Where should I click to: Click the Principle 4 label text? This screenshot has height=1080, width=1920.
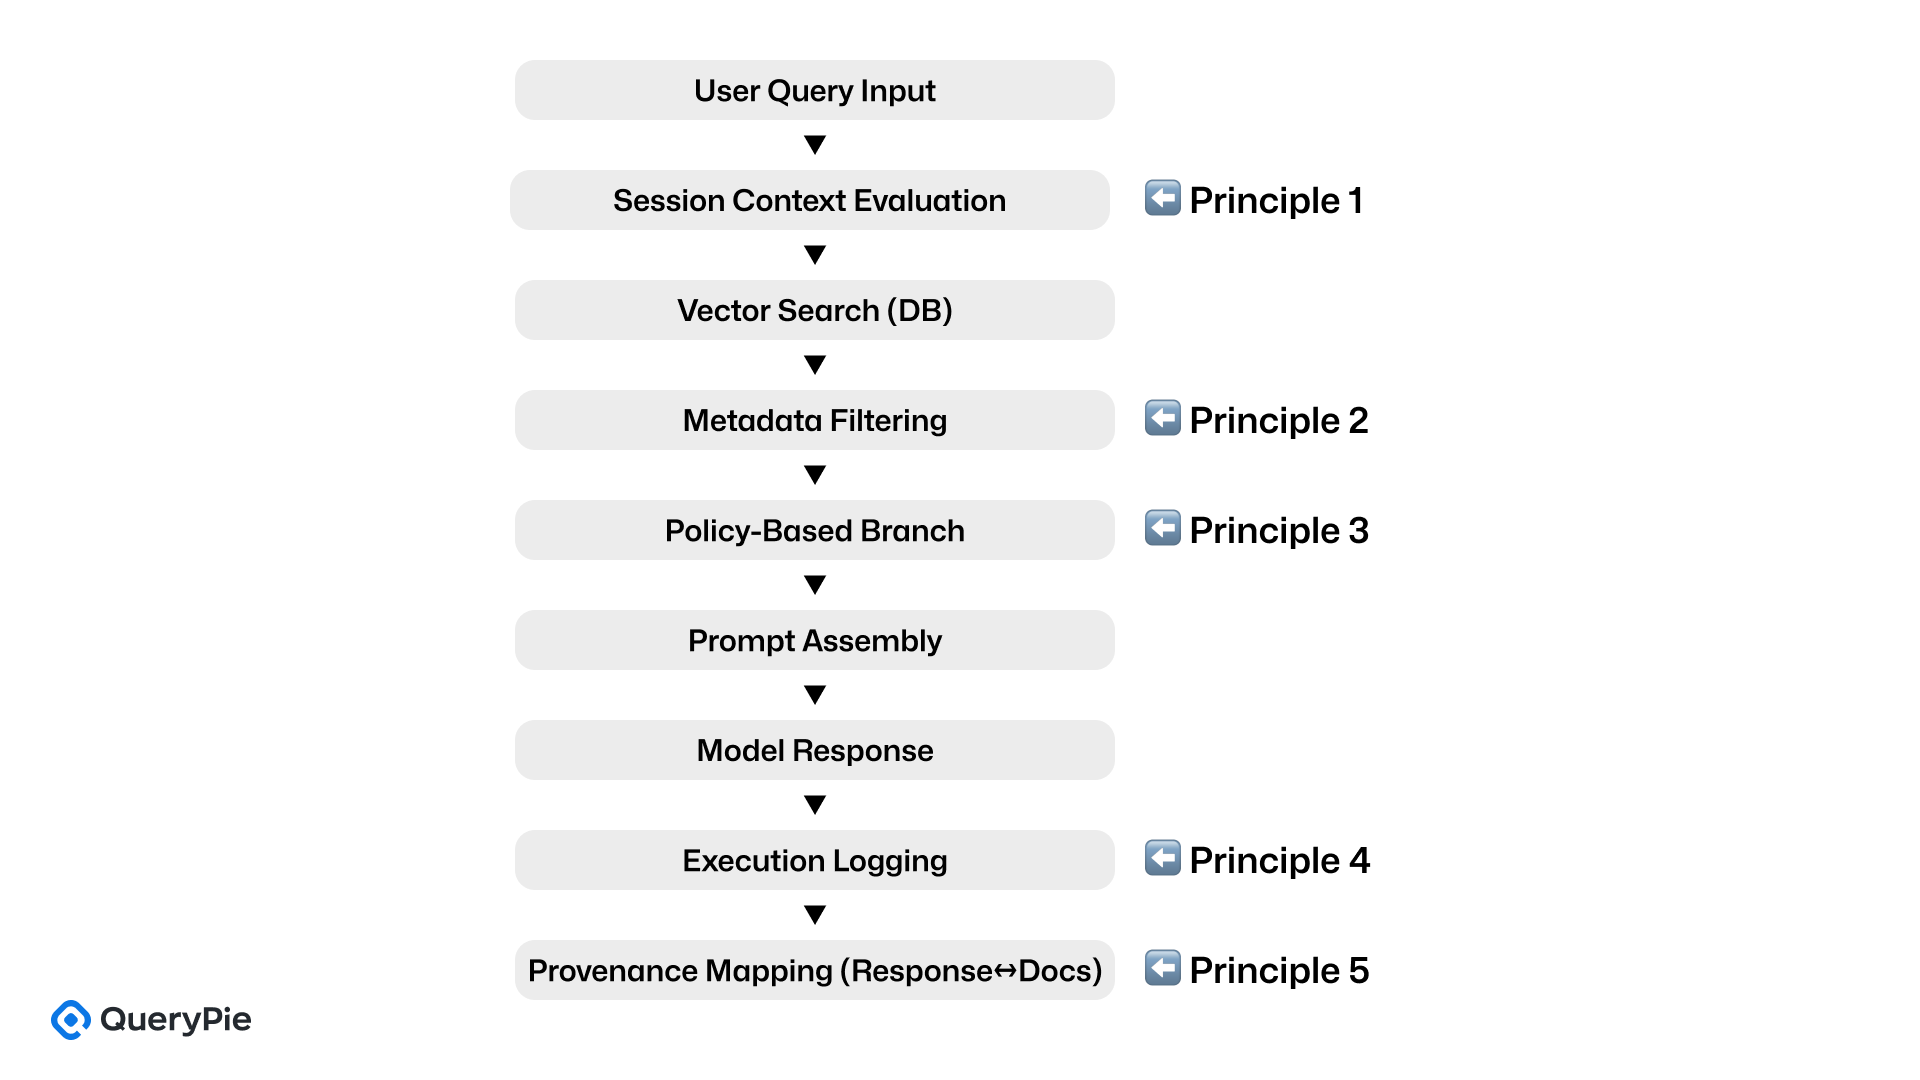(x=1279, y=860)
